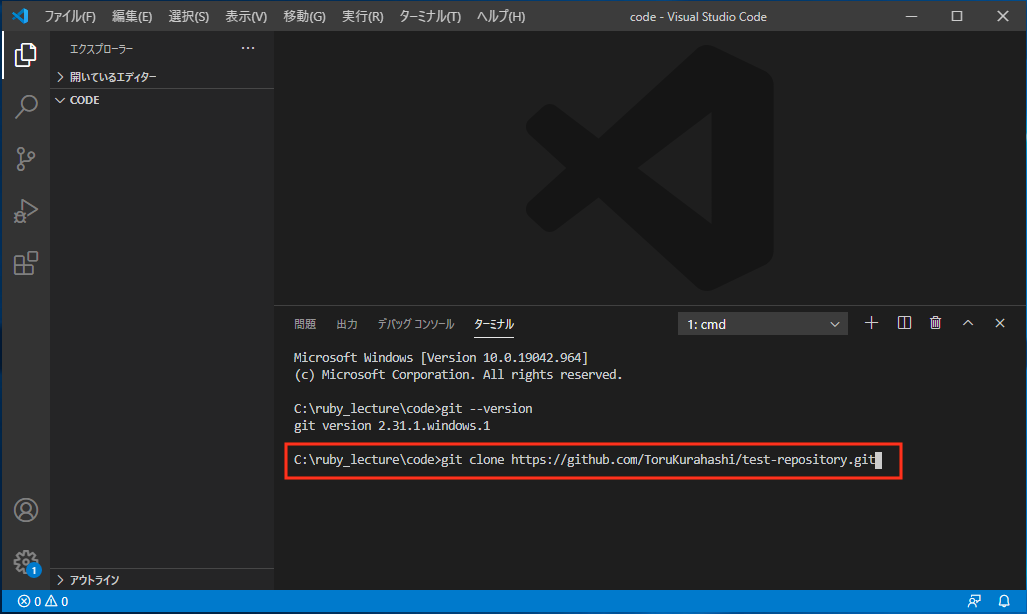Viewport: 1027px width, 614px height.
Task: Create a new terminal with plus icon
Action: pyautogui.click(x=871, y=323)
